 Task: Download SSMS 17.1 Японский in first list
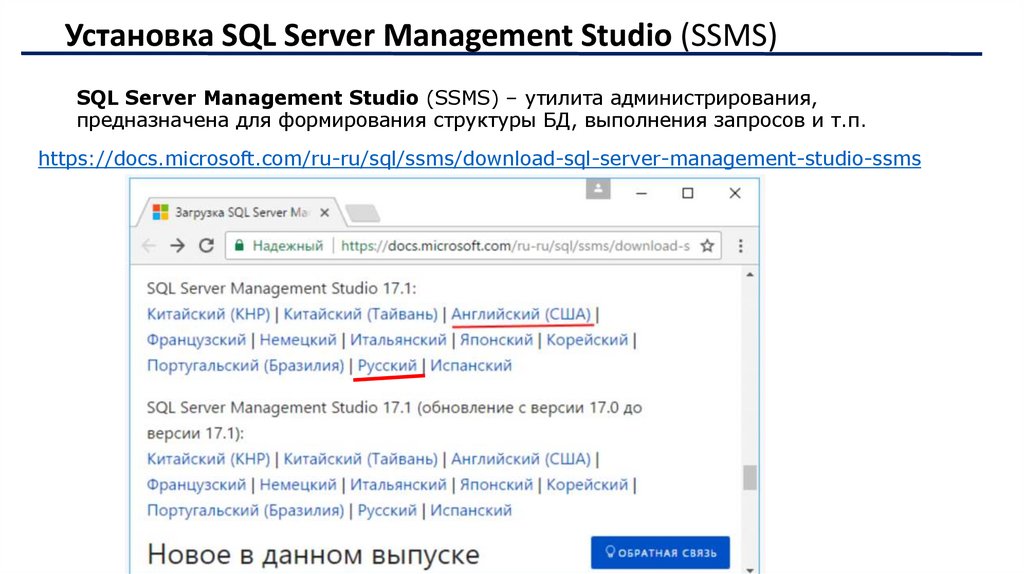[496, 340]
